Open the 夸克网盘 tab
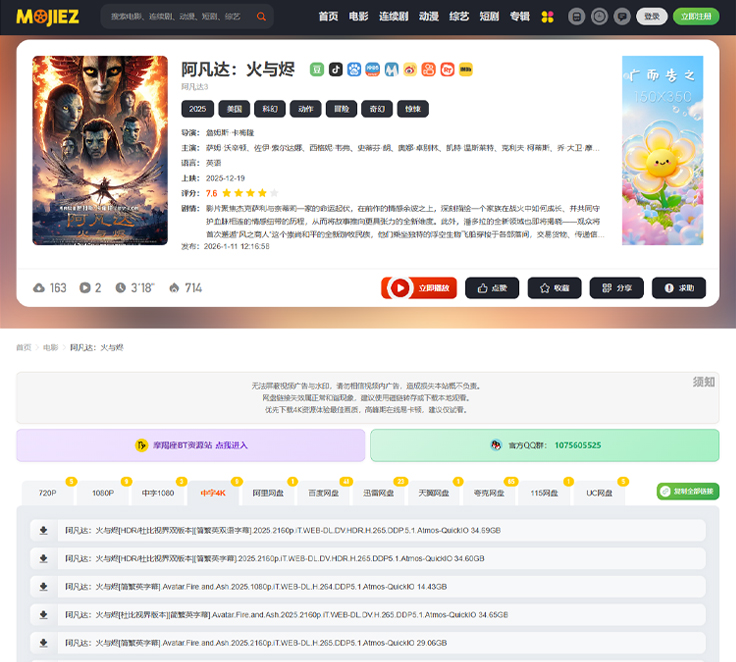Image resolution: width=736 pixels, height=662 pixels. [x=489, y=493]
